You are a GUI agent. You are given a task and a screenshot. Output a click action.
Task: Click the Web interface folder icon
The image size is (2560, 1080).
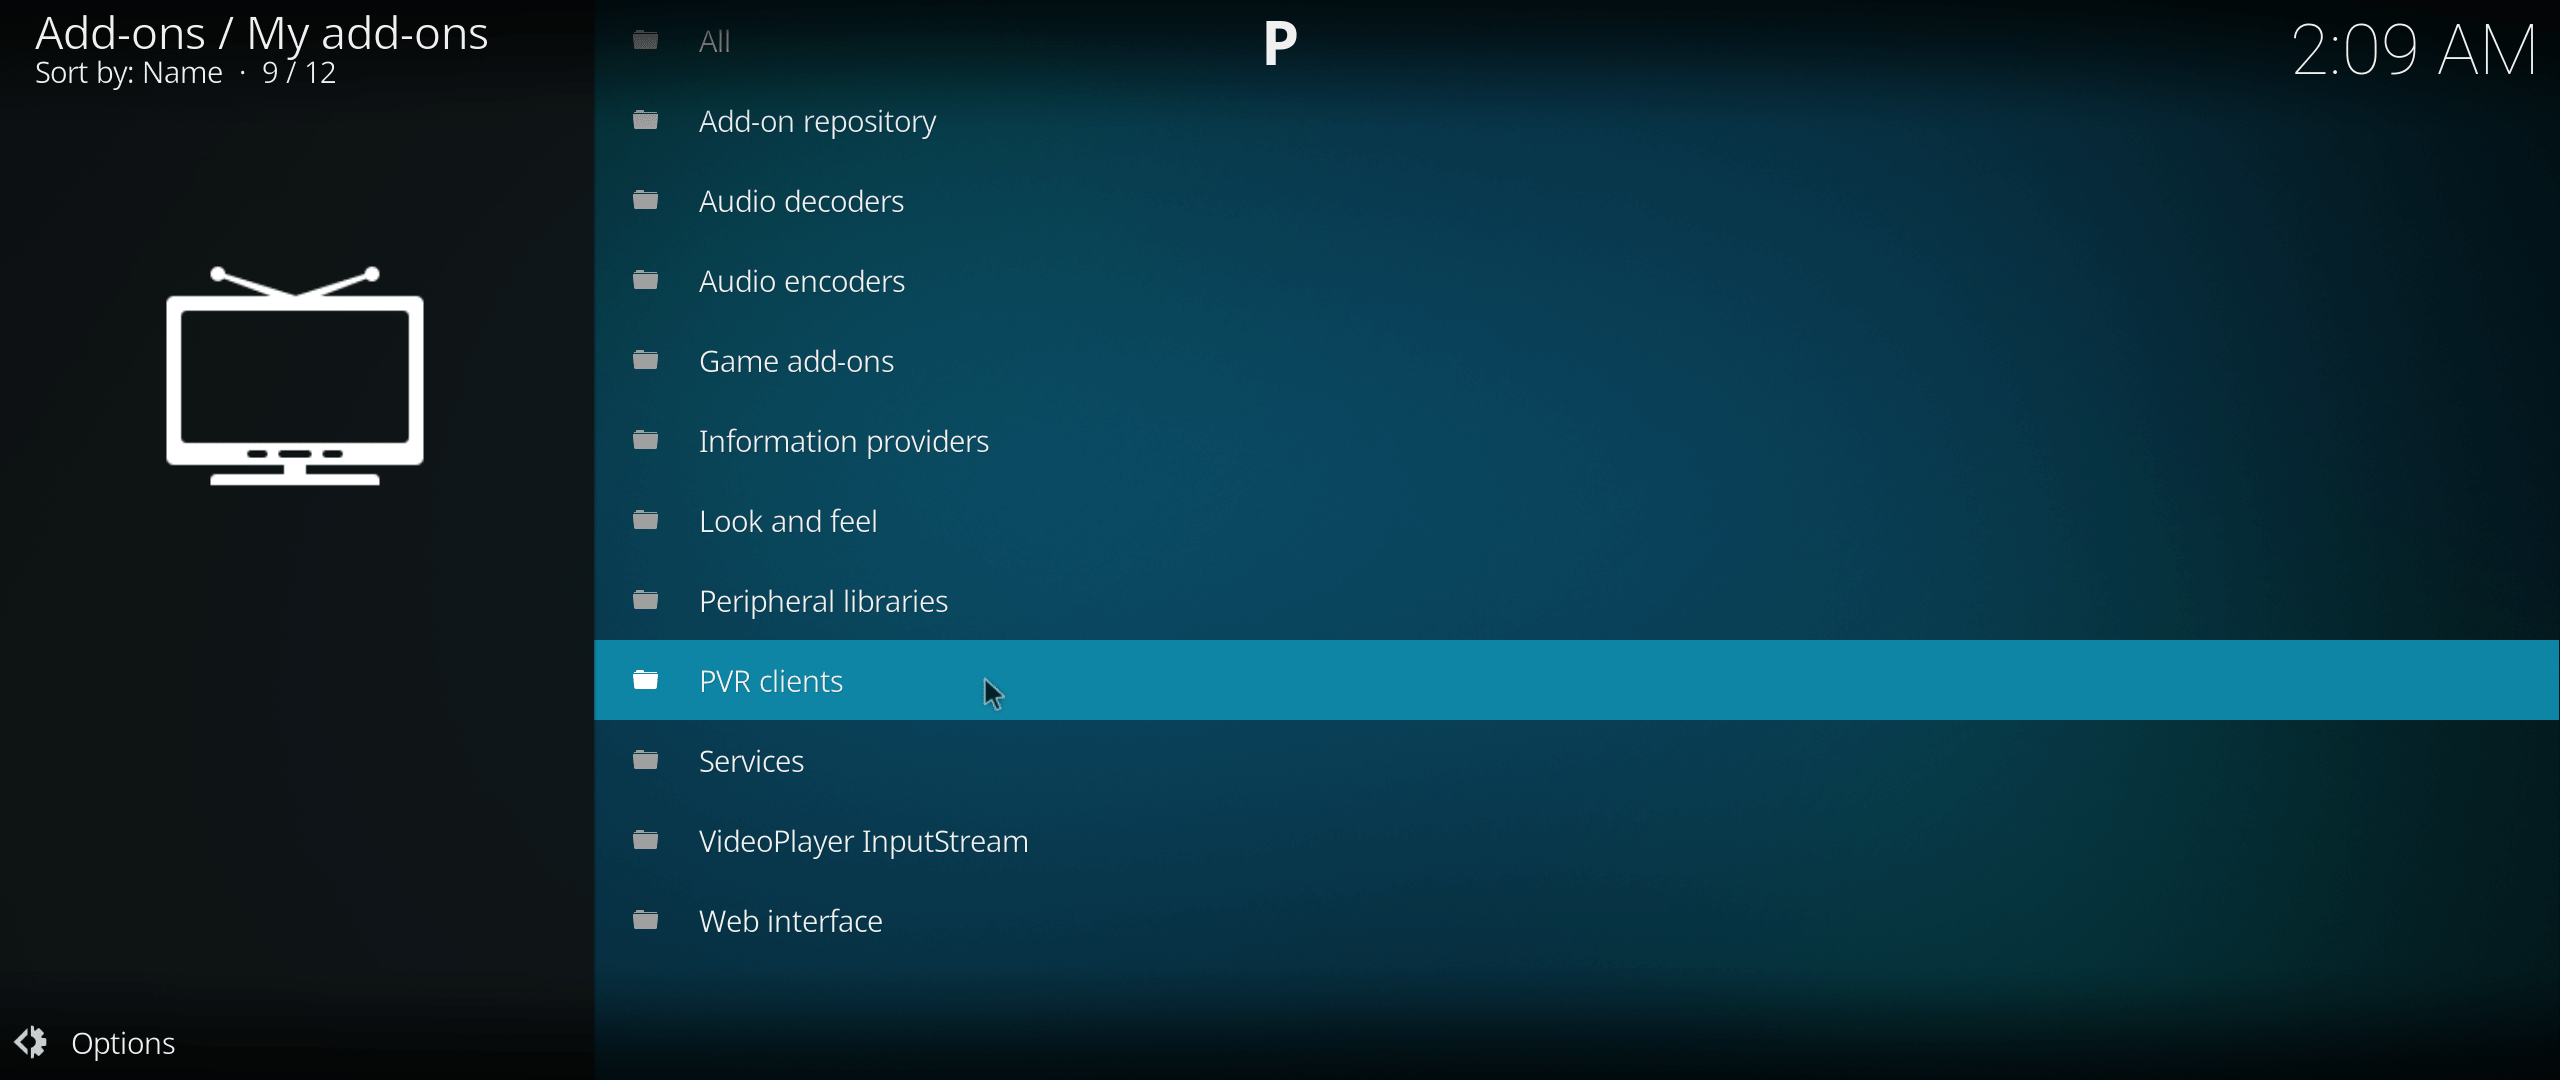click(647, 918)
